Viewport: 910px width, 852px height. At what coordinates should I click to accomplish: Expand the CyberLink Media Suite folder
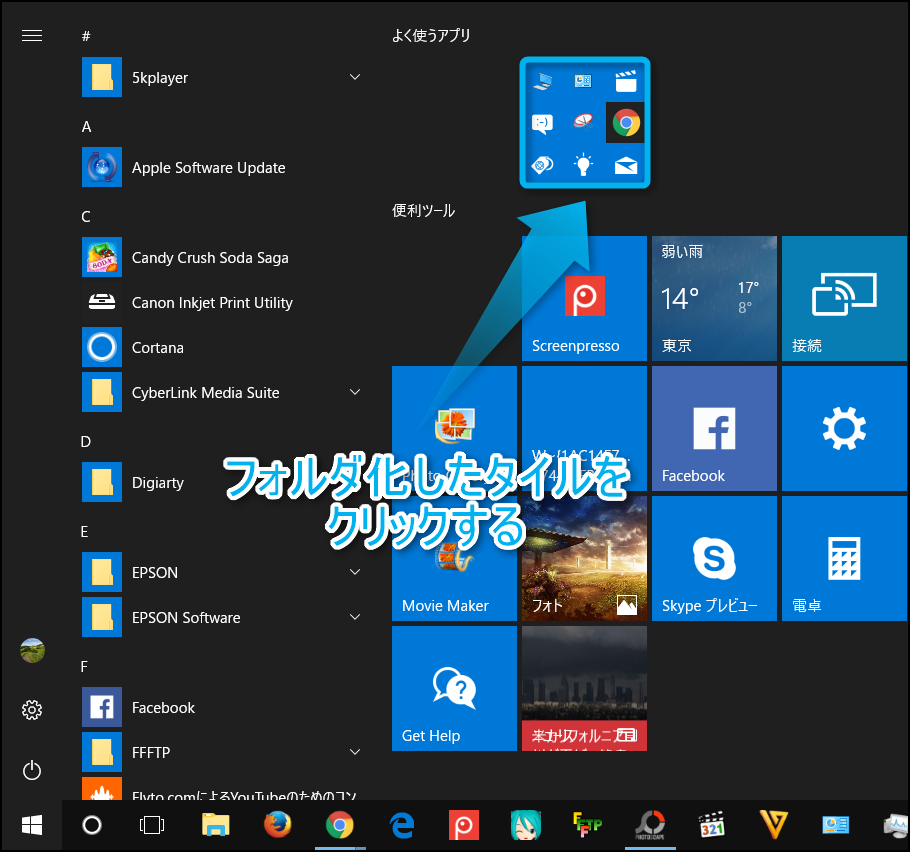pos(355,393)
